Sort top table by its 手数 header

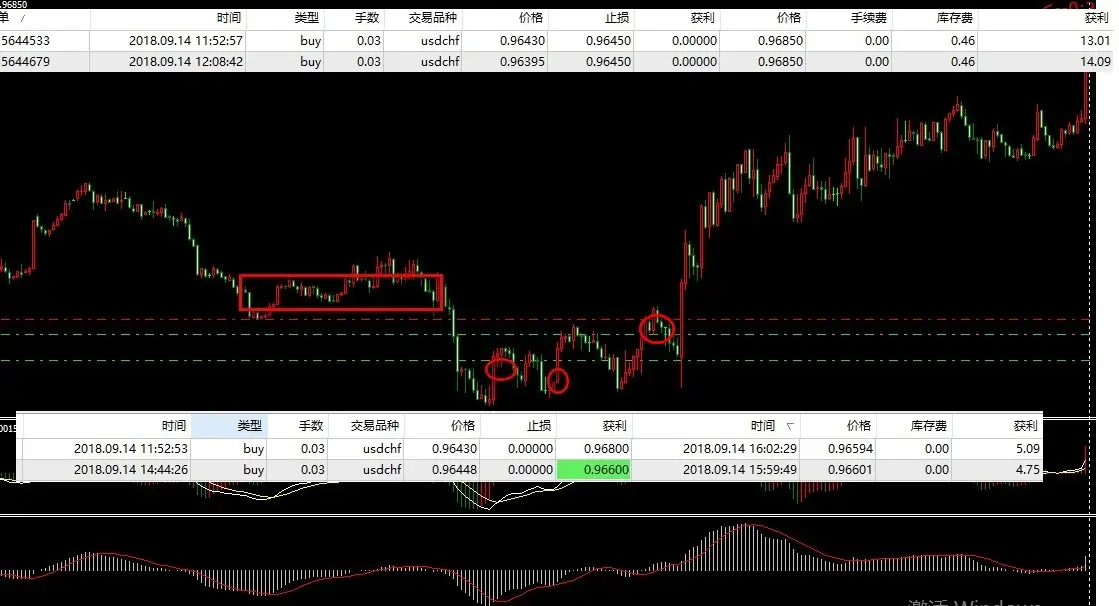[367, 18]
